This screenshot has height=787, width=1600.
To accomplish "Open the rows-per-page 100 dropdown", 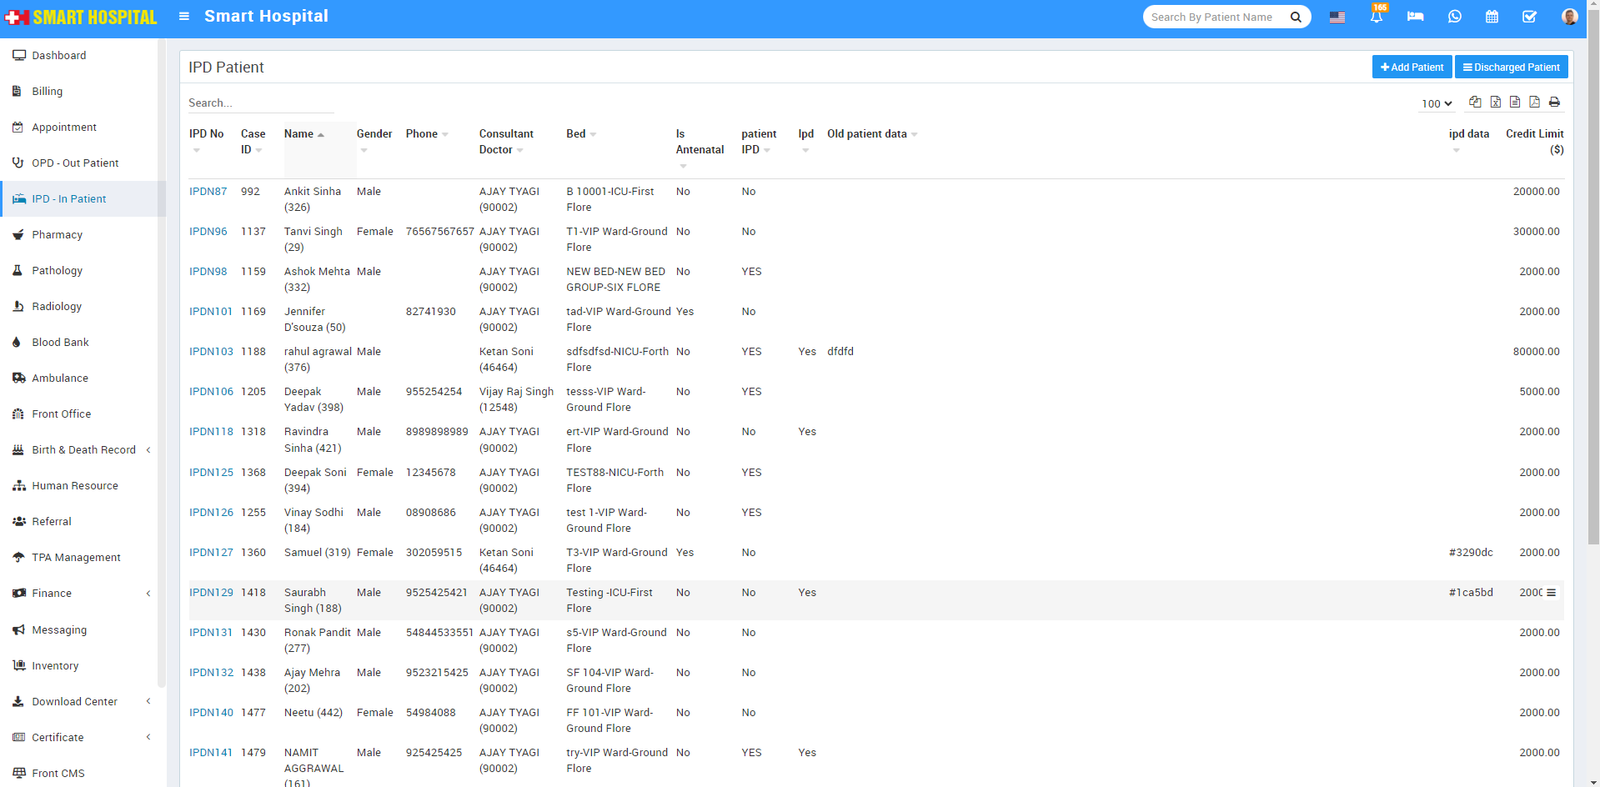I will (x=1436, y=103).
